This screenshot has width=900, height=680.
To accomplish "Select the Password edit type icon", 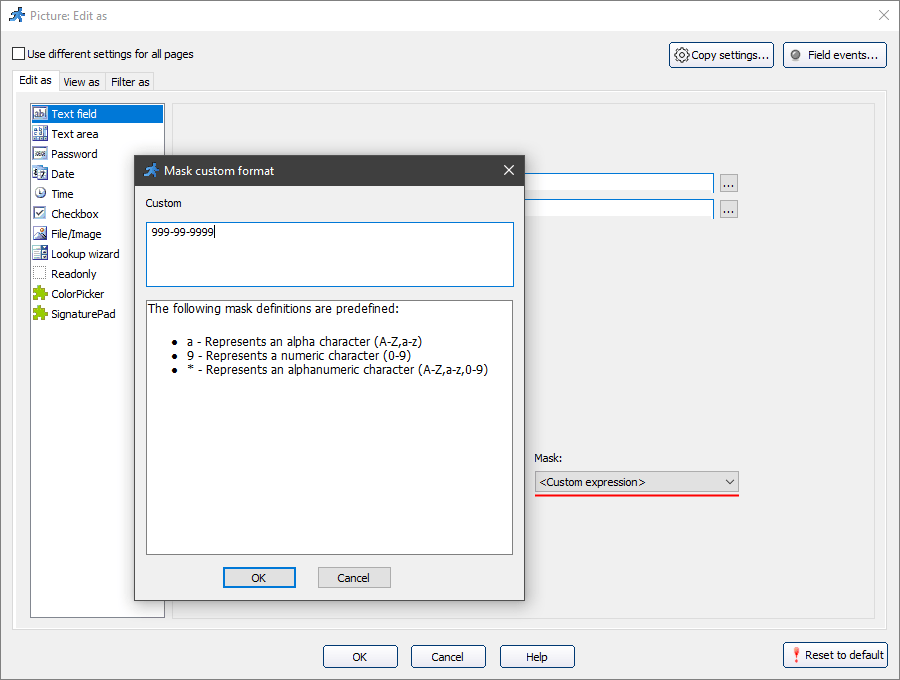I will click(x=41, y=153).
